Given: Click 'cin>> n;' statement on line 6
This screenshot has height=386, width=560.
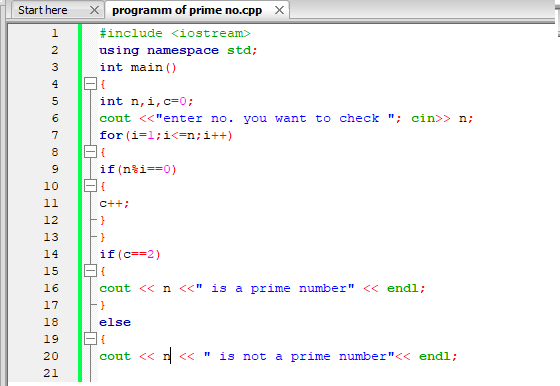Looking at the screenshot, I should pos(442,118).
